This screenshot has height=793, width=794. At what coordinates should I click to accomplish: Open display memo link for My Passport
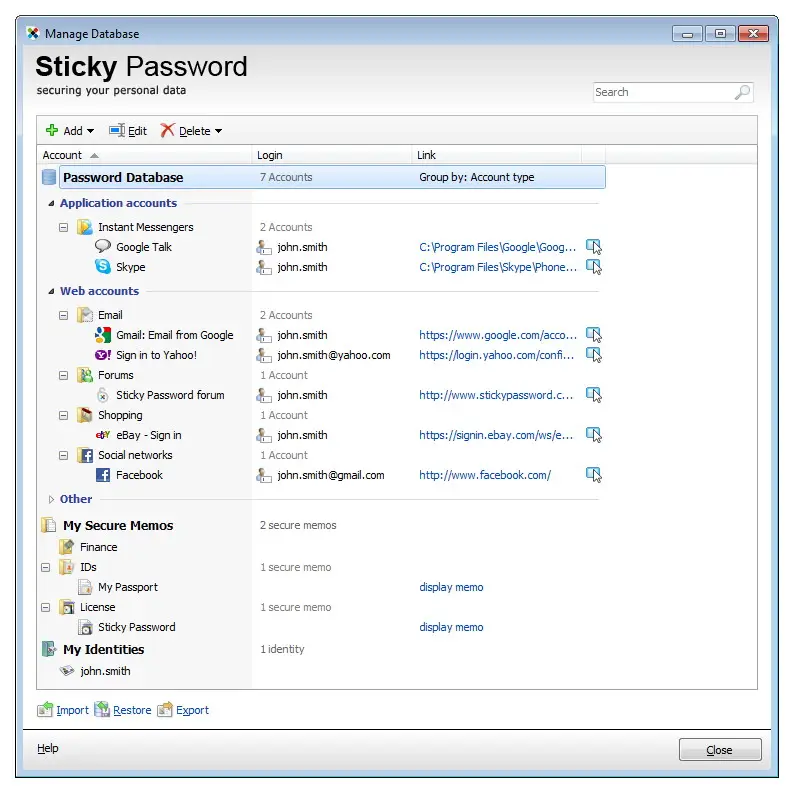coord(451,587)
